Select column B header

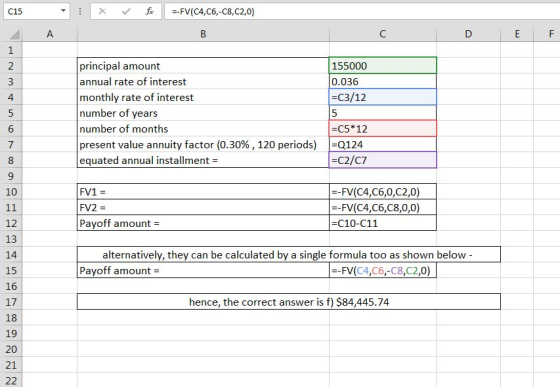[203, 34]
